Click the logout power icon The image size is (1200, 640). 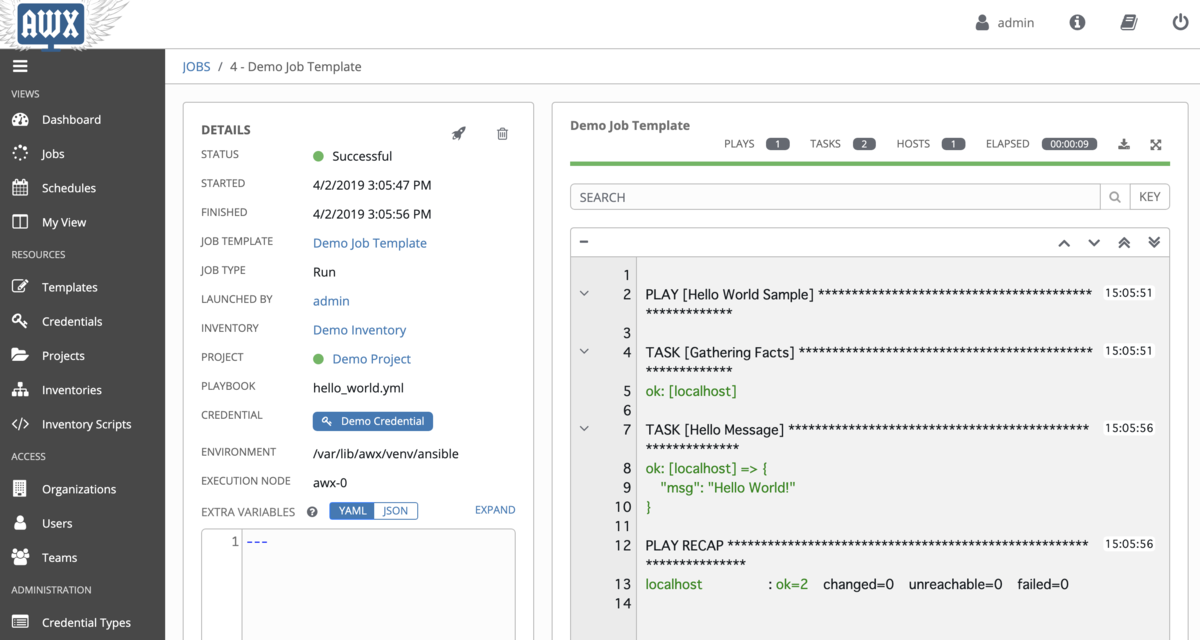click(x=1180, y=22)
